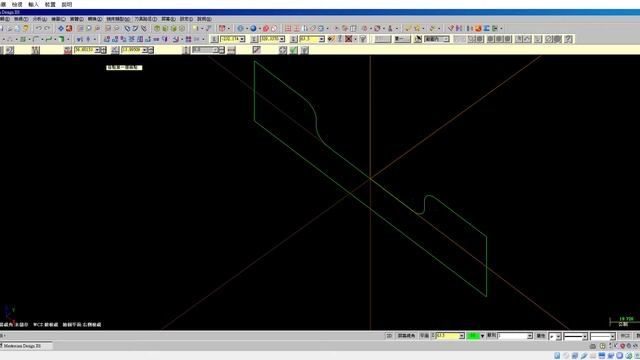This screenshot has width=640, height=360.
Task: Toggle the multi-line icon in ribbon bar
Action: coord(36,50)
